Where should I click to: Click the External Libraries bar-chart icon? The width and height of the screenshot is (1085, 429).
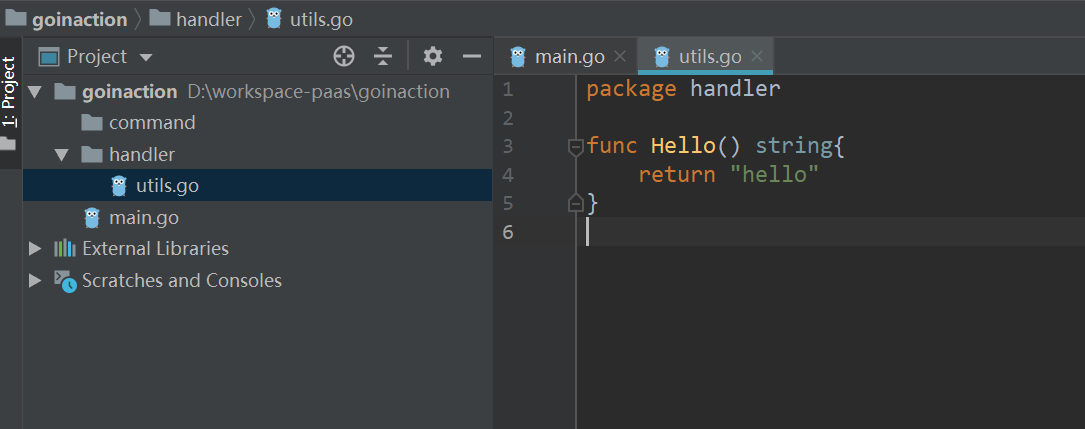(x=65, y=249)
